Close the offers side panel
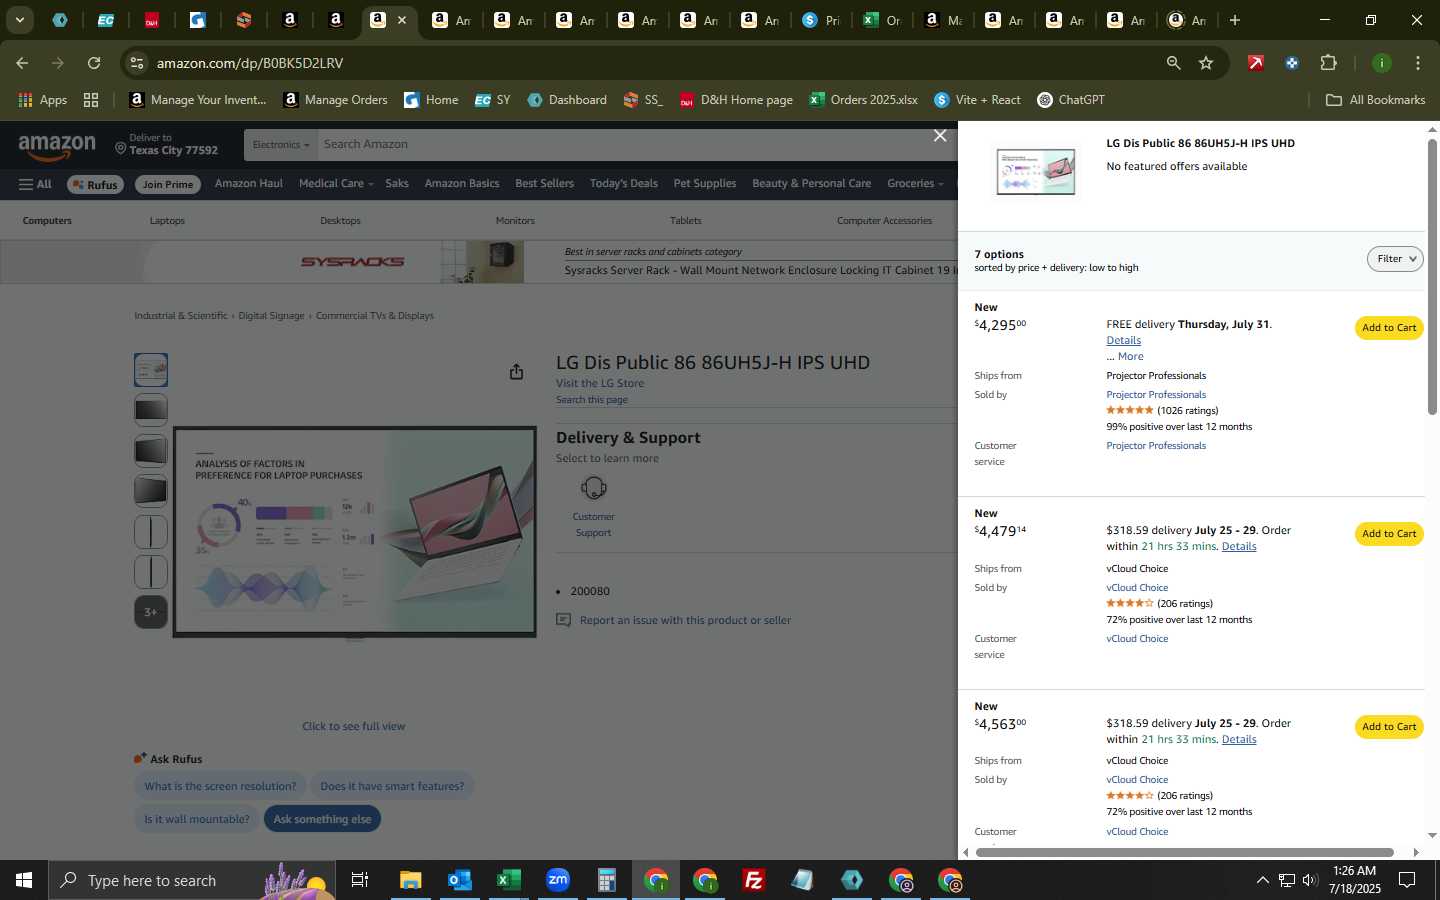The height and width of the screenshot is (900, 1440). pos(940,136)
